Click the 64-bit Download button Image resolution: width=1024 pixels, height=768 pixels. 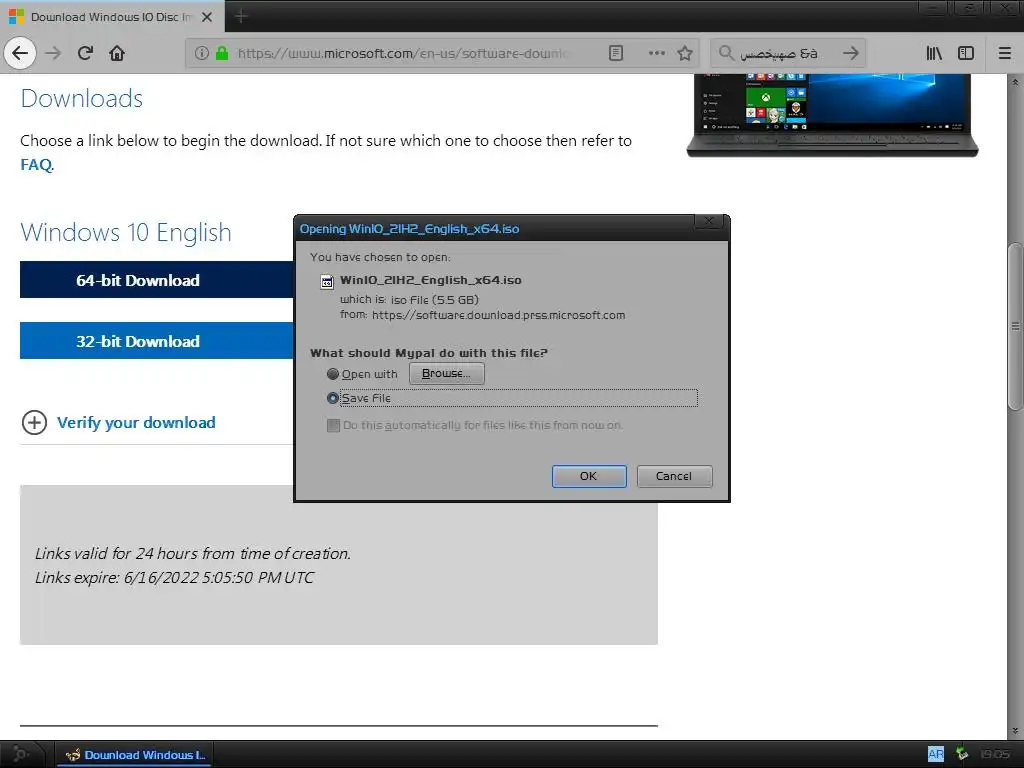coord(157,280)
